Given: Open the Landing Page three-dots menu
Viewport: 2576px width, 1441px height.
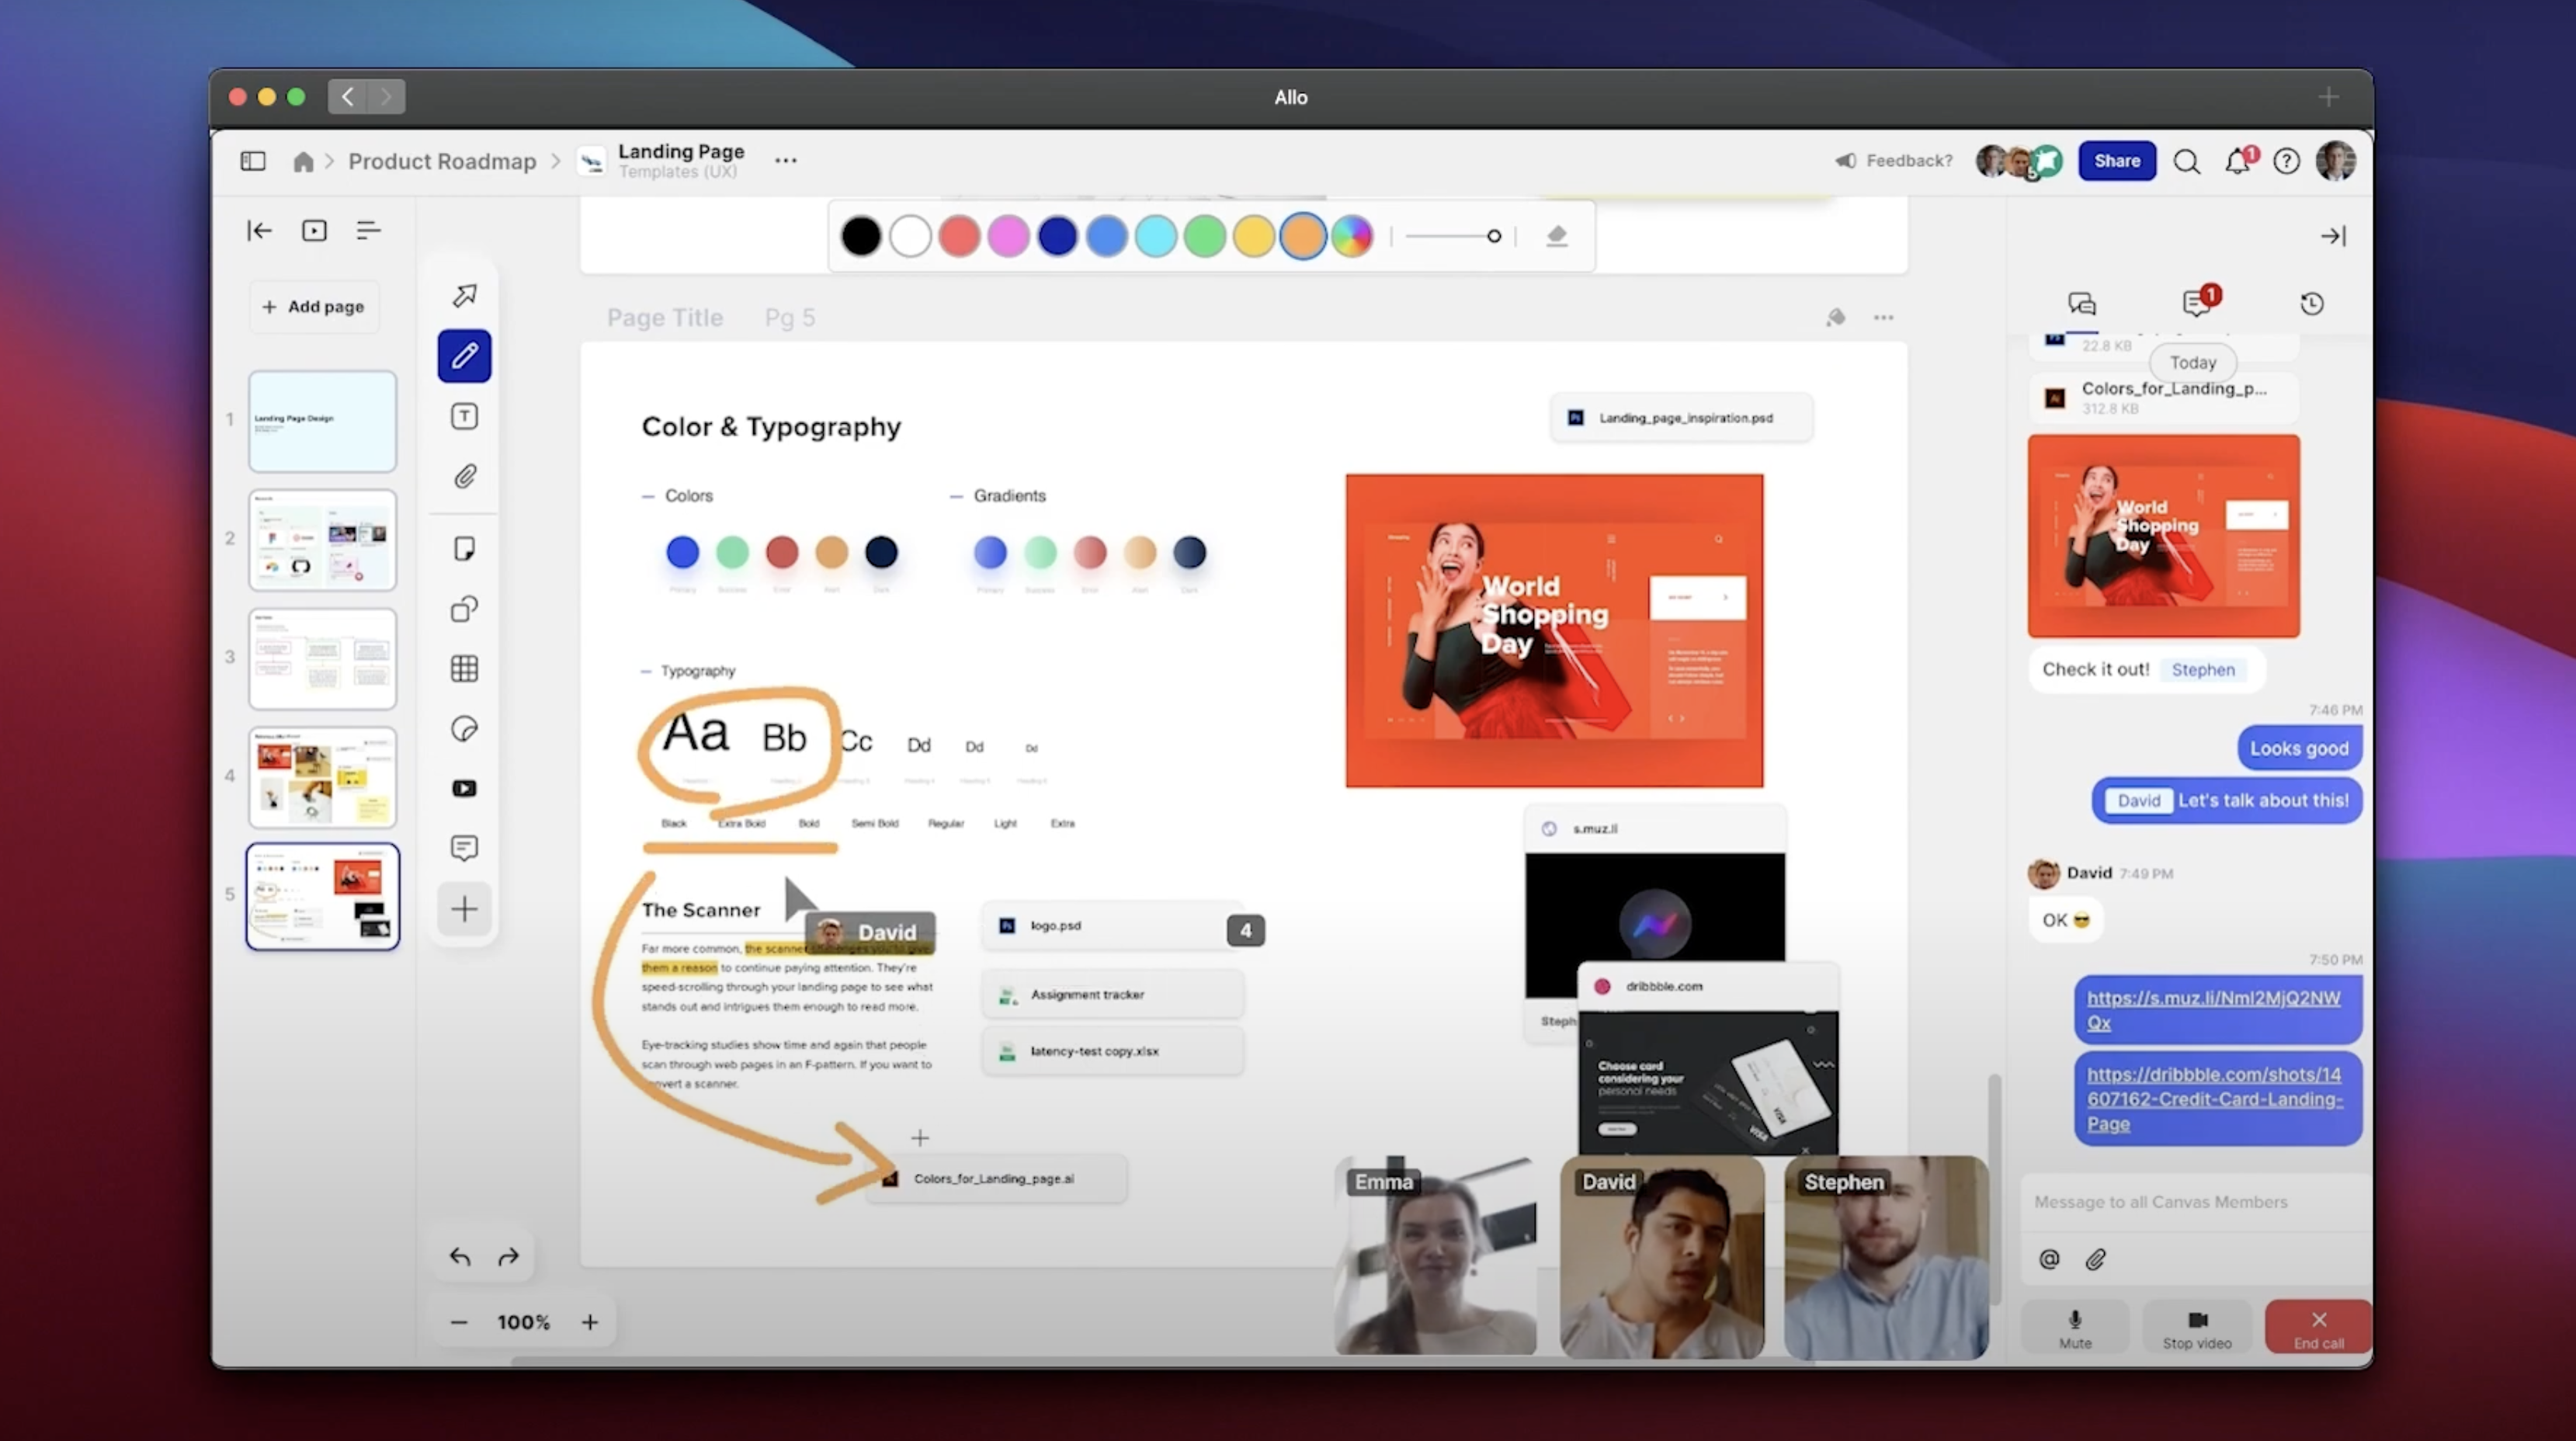Looking at the screenshot, I should (785, 161).
